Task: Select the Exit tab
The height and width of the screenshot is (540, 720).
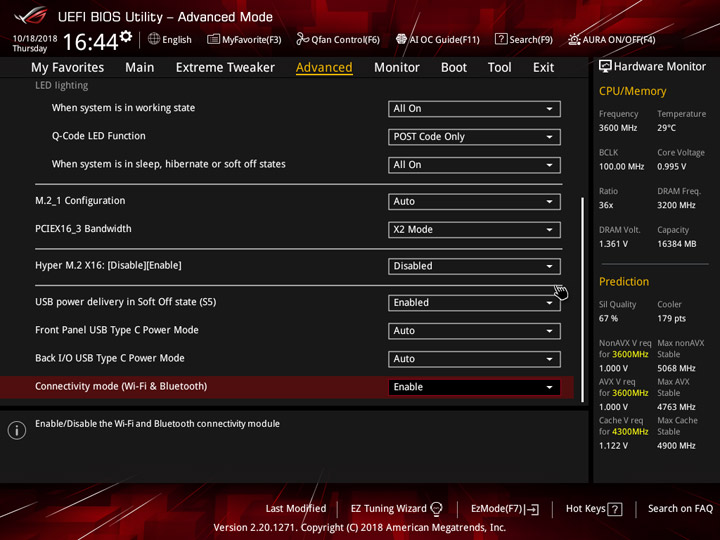Action: pyautogui.click(x=543, y=68)
